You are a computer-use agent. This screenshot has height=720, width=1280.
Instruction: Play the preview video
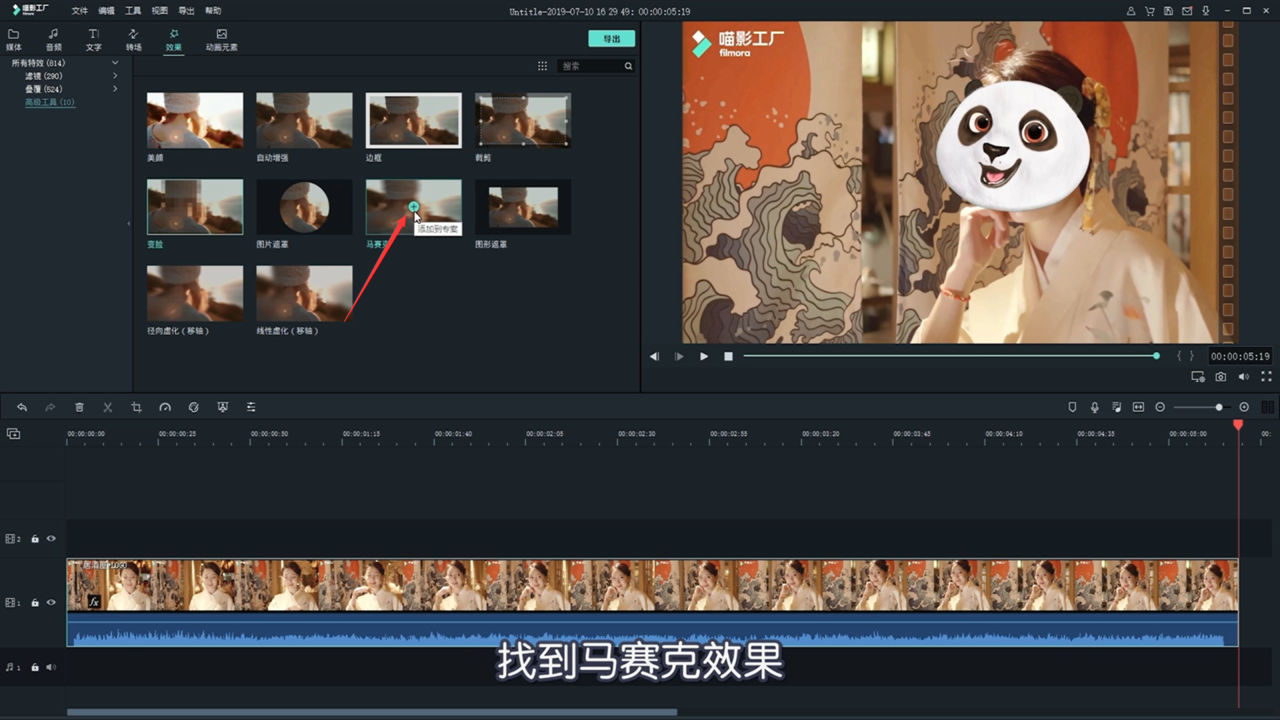[704, 356]
